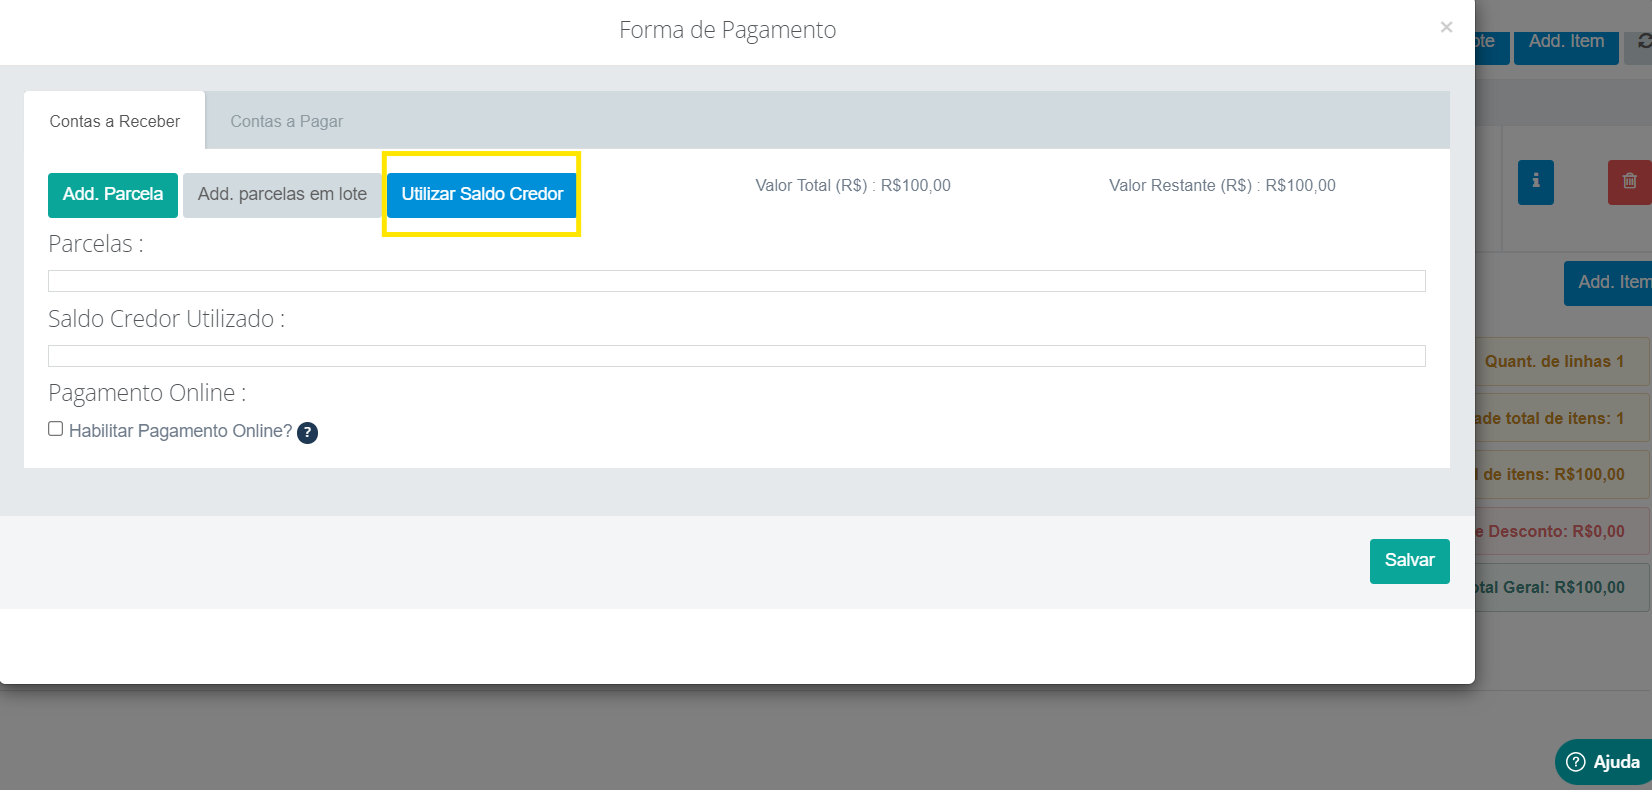
Task: Click the Valor Restante R$100,00 text
Action: coord(1222,186)
